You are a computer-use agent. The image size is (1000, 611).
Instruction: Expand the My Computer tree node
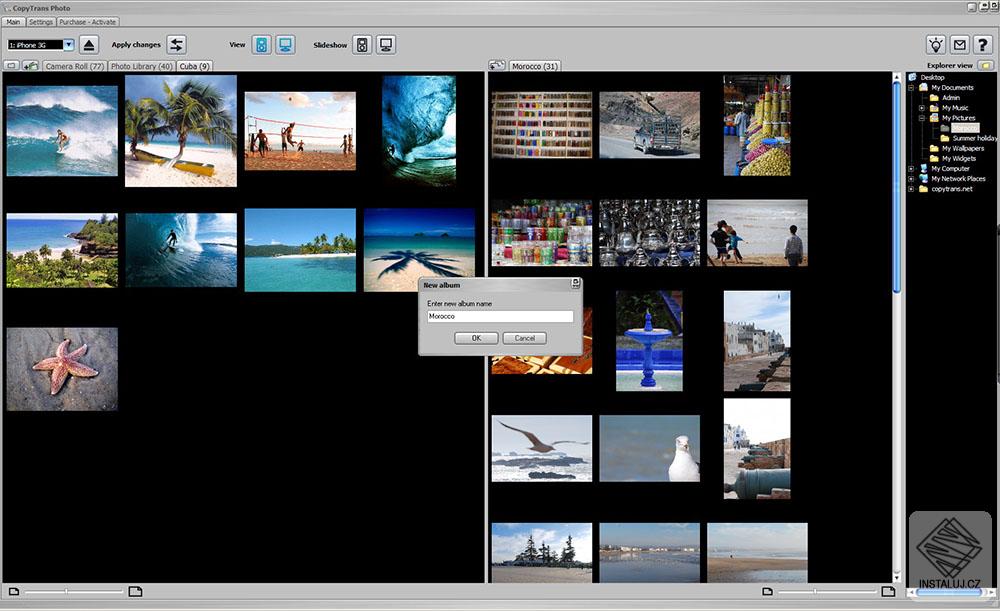[x=911, y=169]
